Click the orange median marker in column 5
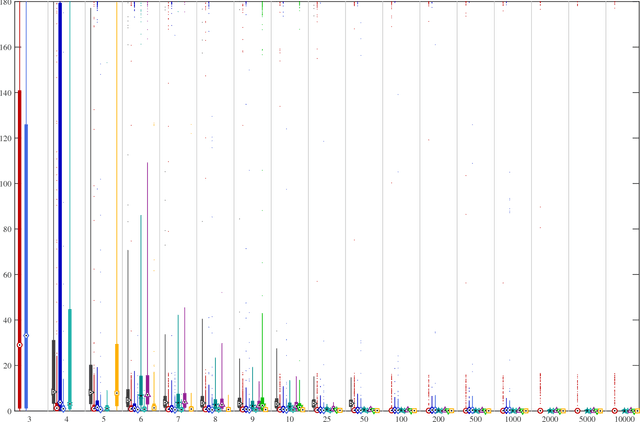The image size is (640, 422). tap(117, 393)
